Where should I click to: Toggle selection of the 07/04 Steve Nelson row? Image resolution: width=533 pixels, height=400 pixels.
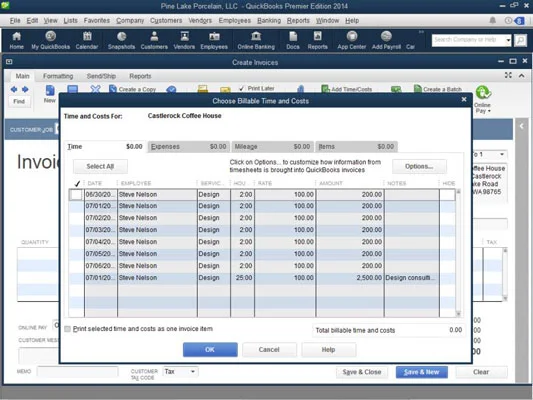(x=76, y=242)
